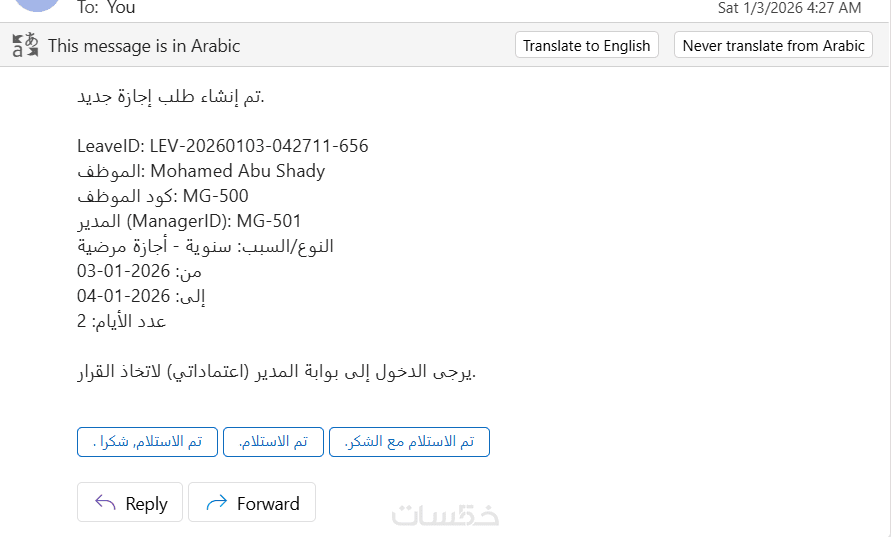Image resolution: width=891 pixels, height=537 pixels.
Task: Click the "To: You" recipient line
Action: click(x=106, y=8)
